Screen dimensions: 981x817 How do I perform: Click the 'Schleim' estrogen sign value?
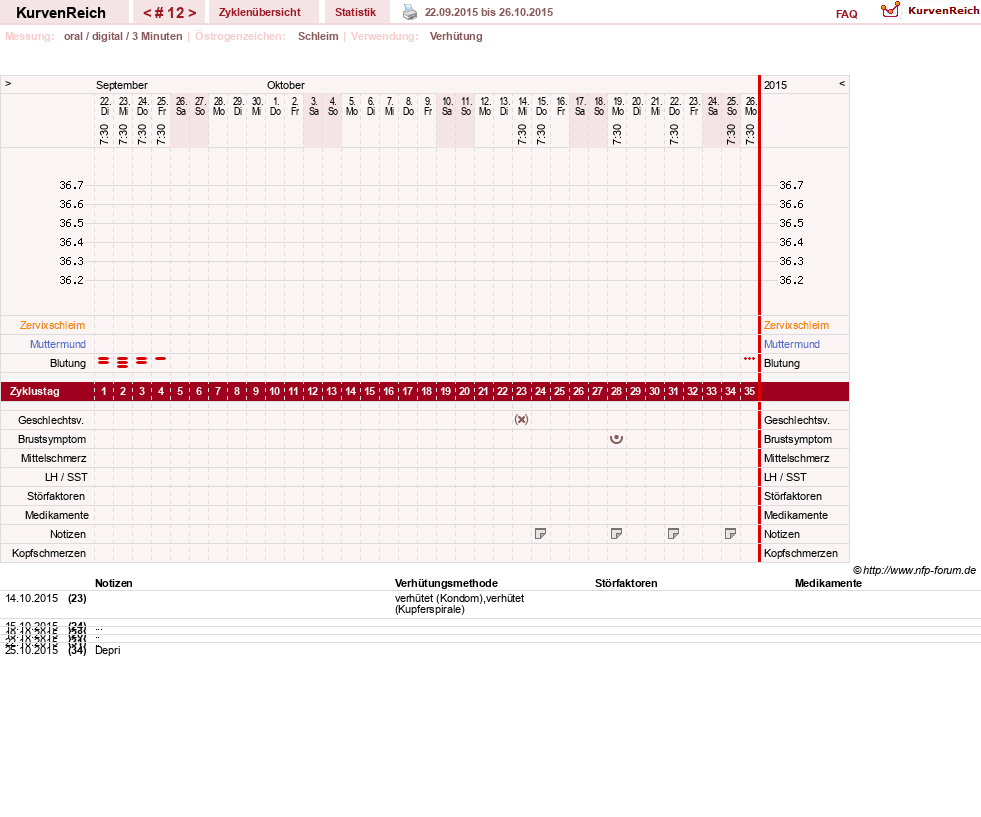point(318,36)
